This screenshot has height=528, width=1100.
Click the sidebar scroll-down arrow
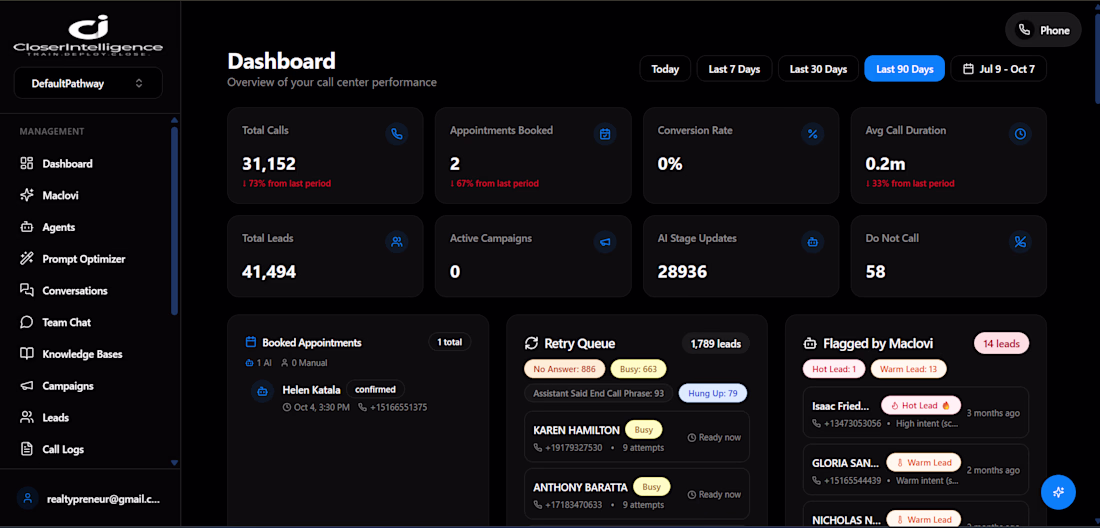175,463
